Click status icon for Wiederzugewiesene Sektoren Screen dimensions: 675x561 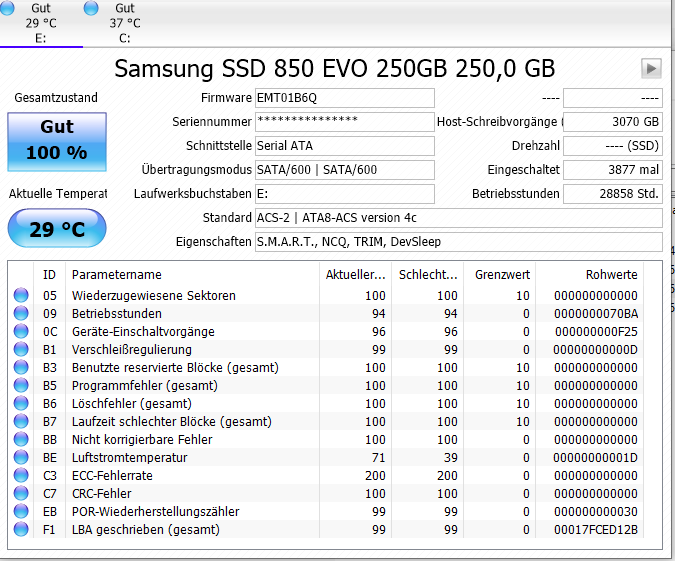pos(21,295)
